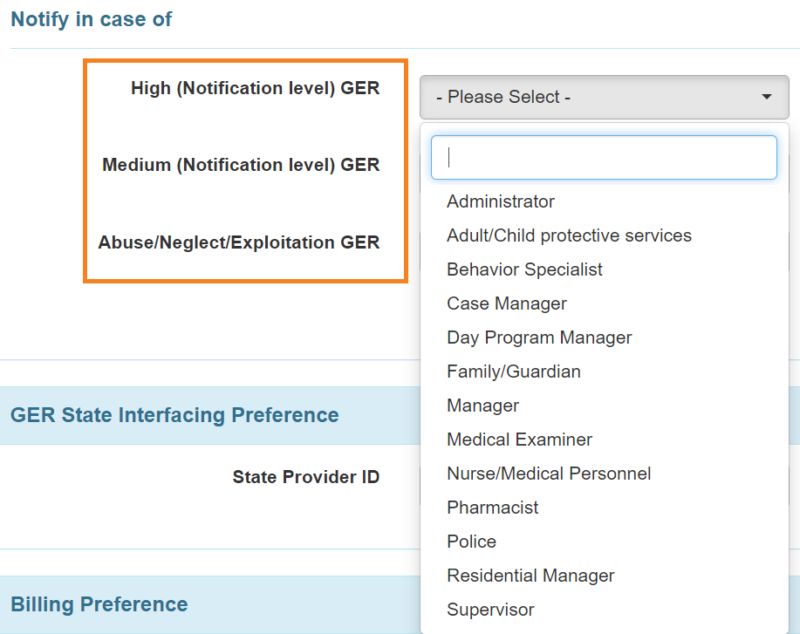The width and height of the screenshot is (800, 634).
Task: Click the State Provider ID label
Action: [306, 477]
